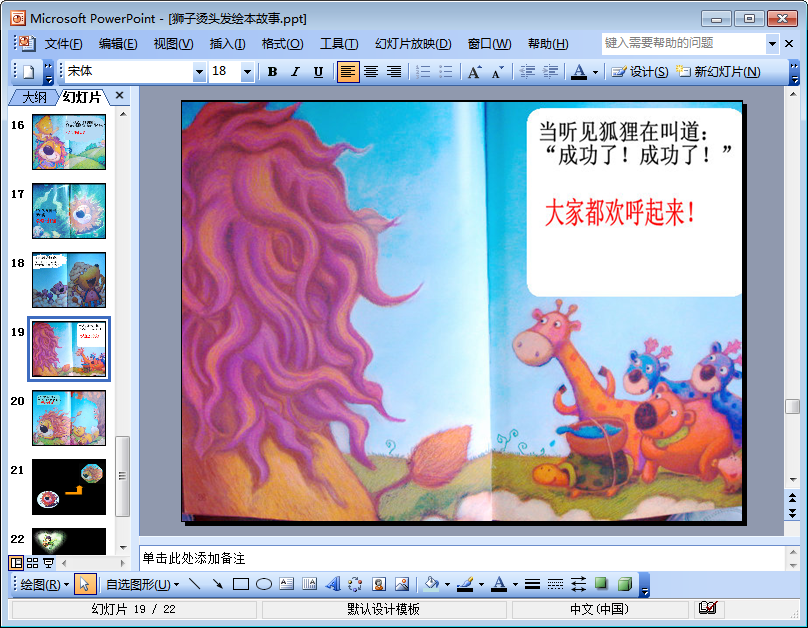The image size is (808, 628).
Task: Open the 工具(T) menu
Action: pyautogui.click(x=339, y=44)
